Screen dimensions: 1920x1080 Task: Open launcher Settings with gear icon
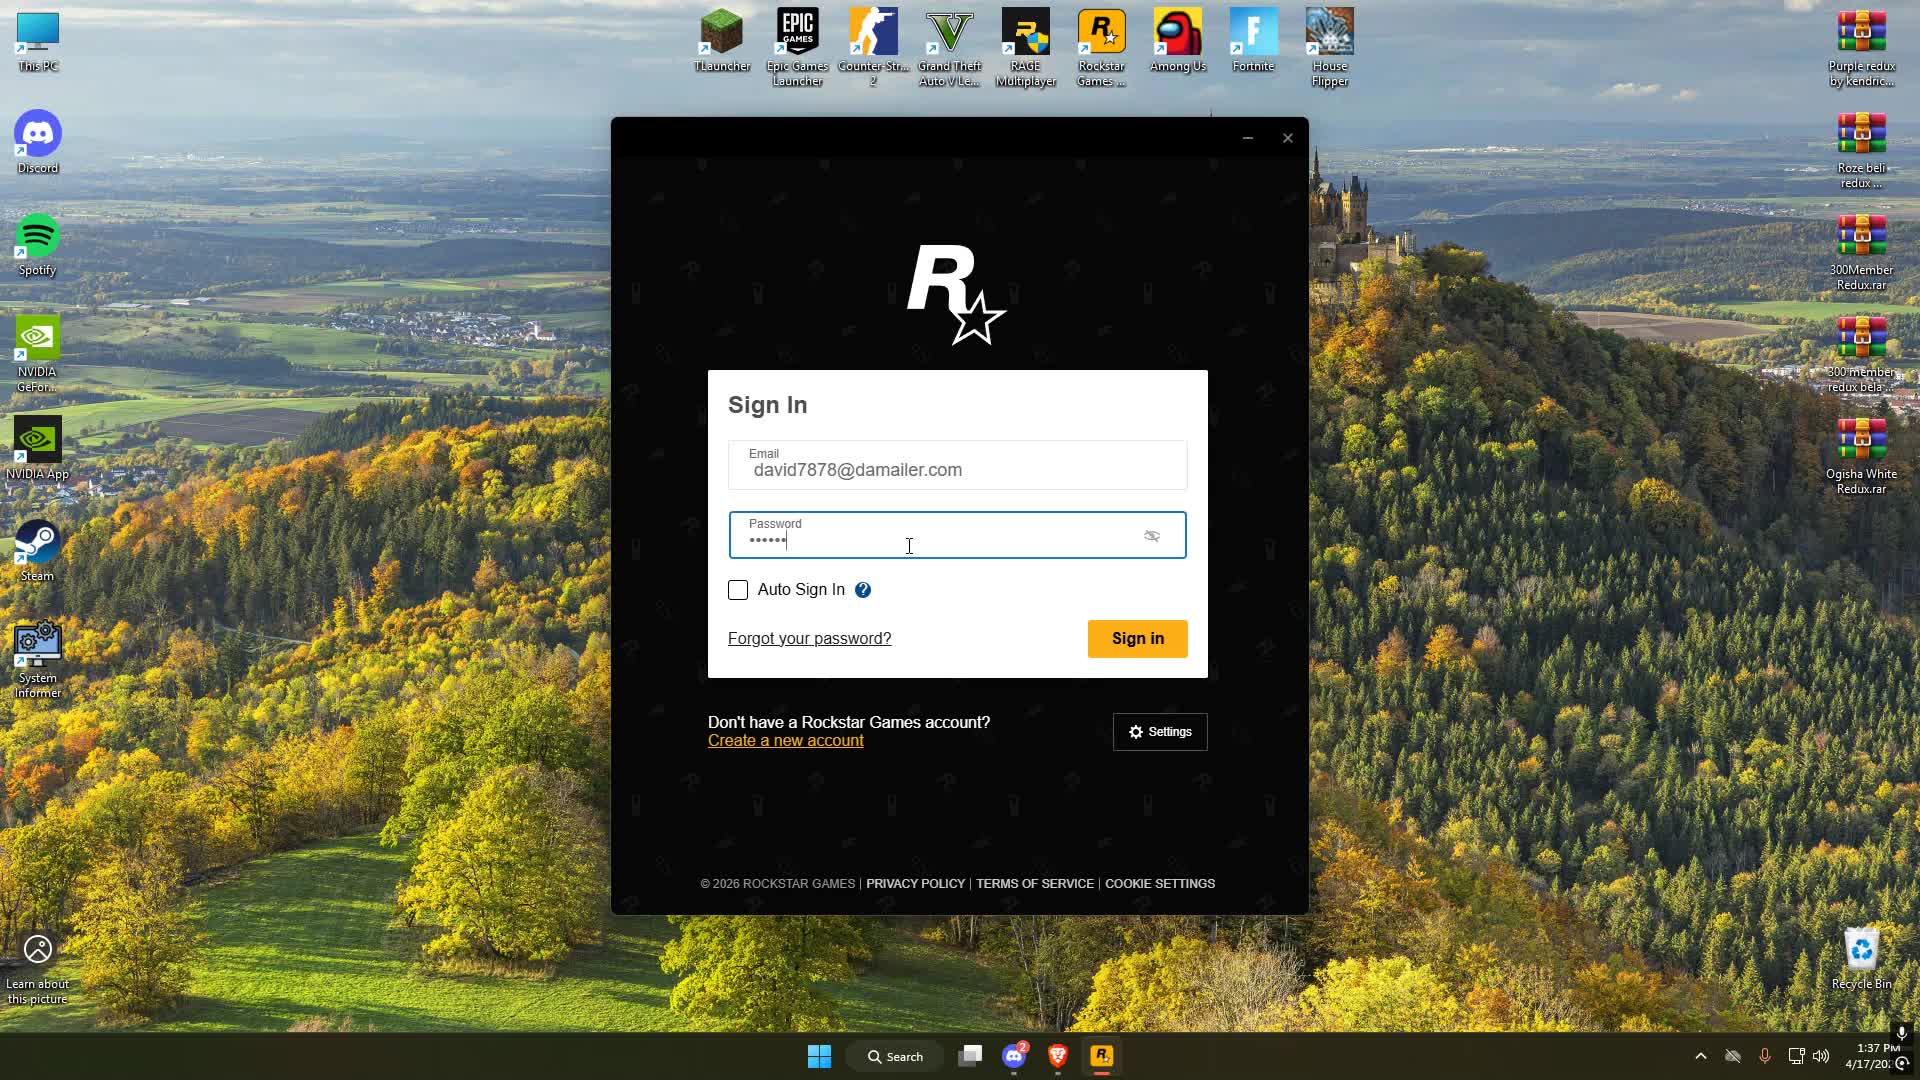(1160, 732)
